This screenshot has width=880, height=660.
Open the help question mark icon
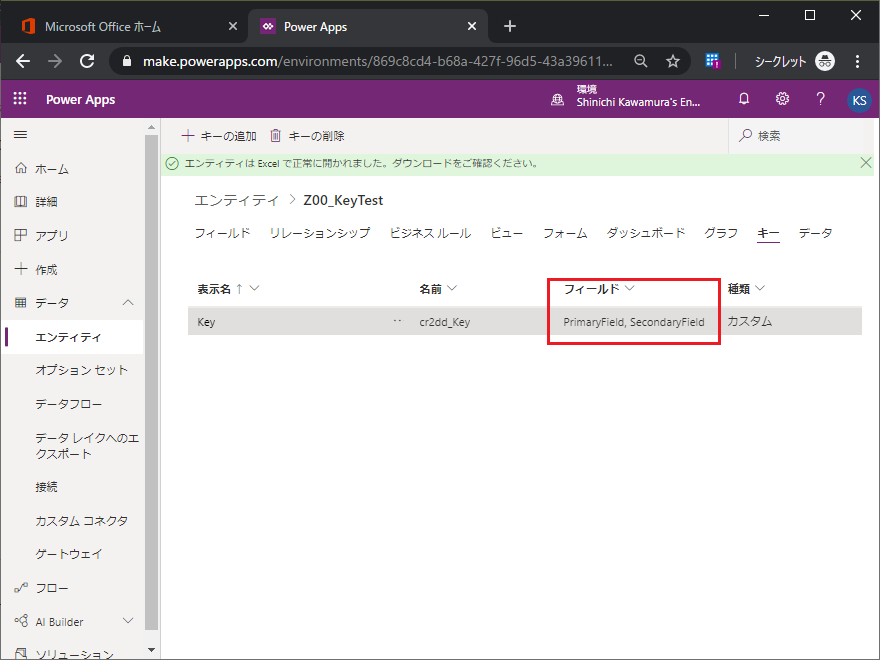coord(821,99)
